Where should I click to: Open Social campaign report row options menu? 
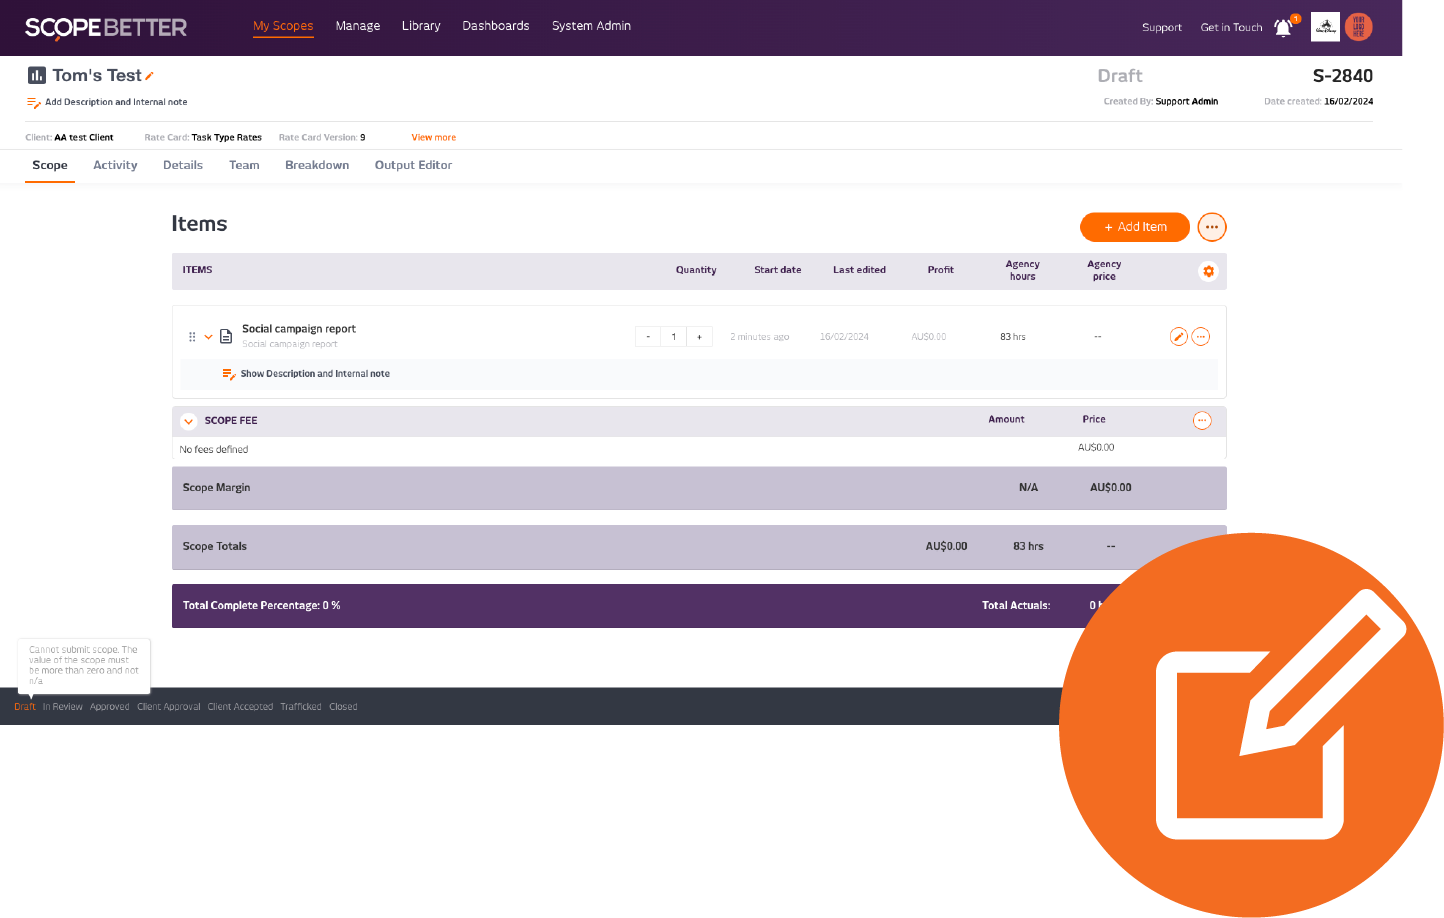click(x=1201, y=337)
